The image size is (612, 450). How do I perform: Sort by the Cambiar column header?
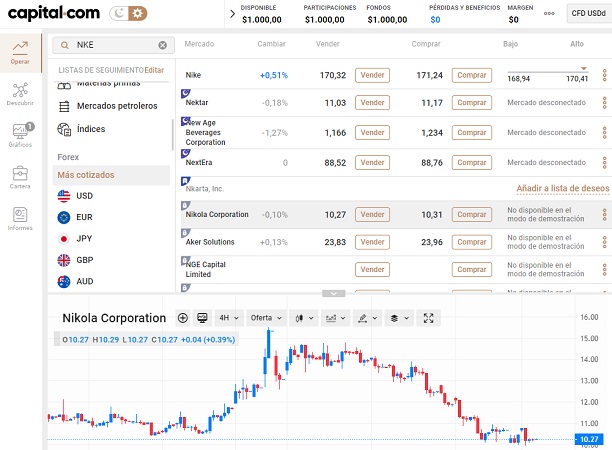[271, 44]
